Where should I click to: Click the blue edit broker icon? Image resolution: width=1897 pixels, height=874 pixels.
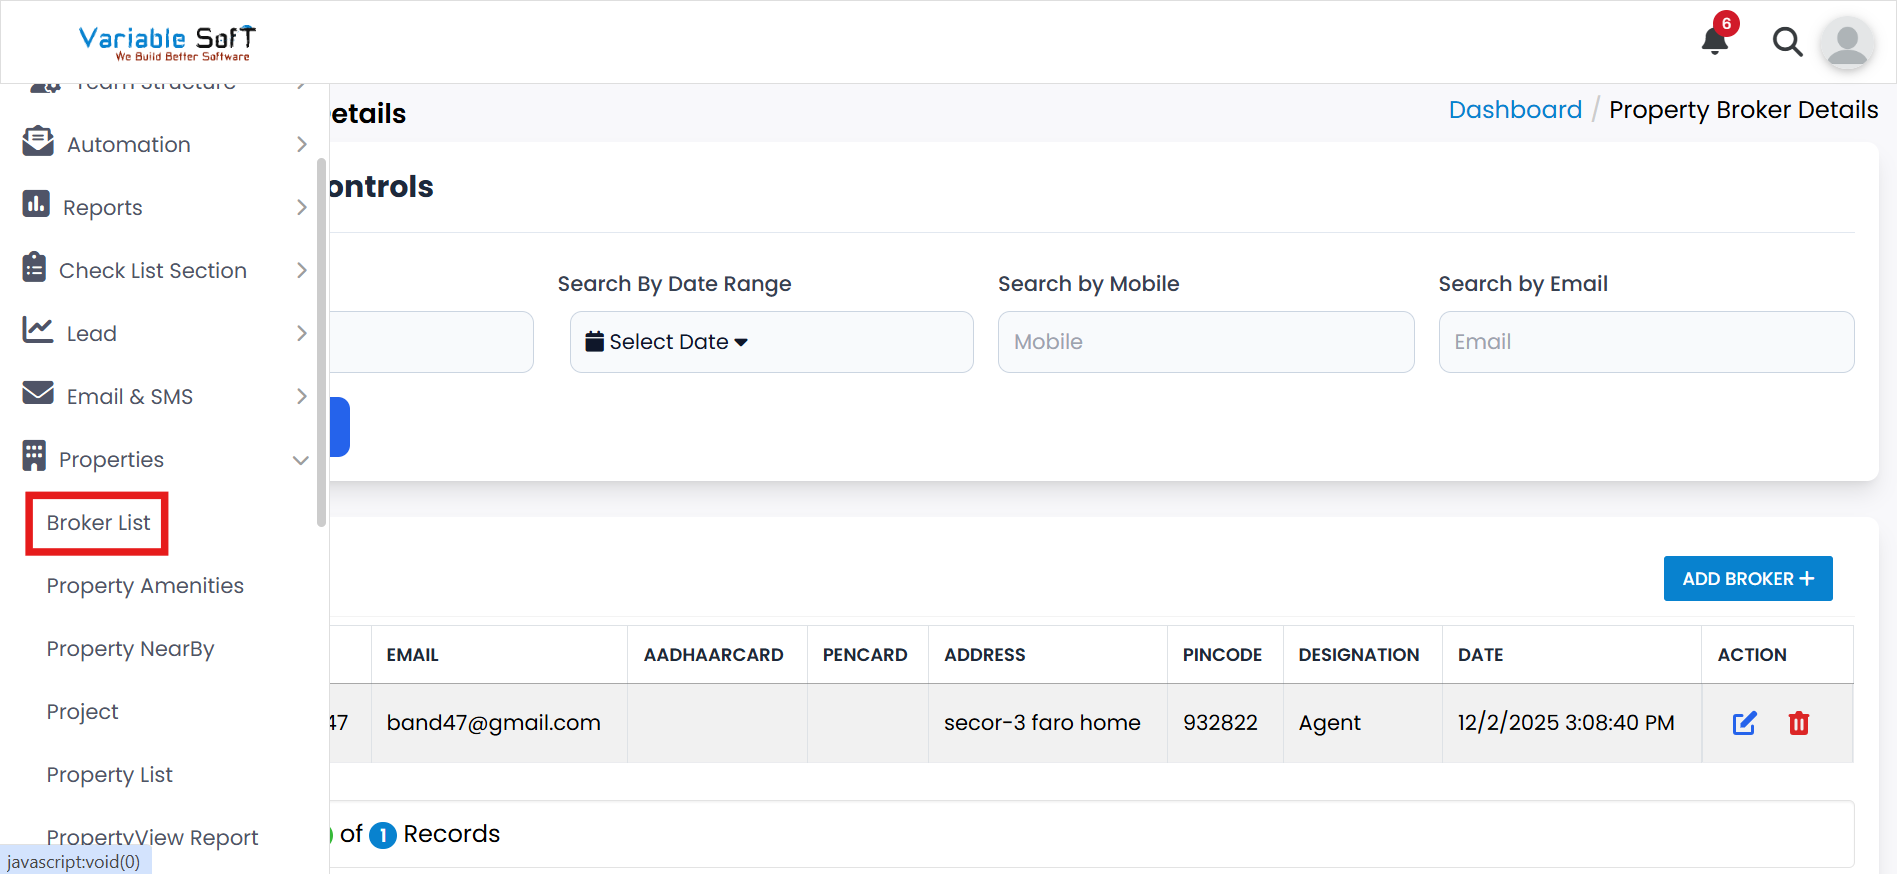tap(1744, 723)
